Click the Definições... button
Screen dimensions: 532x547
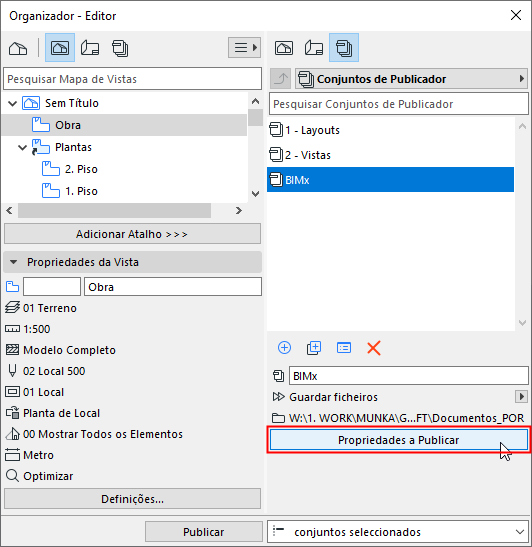point(132,499)
